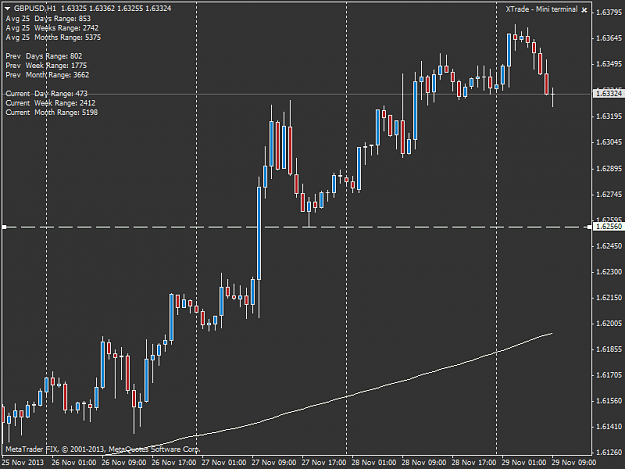Click the 1.62300 price scale label

(609, 272)
